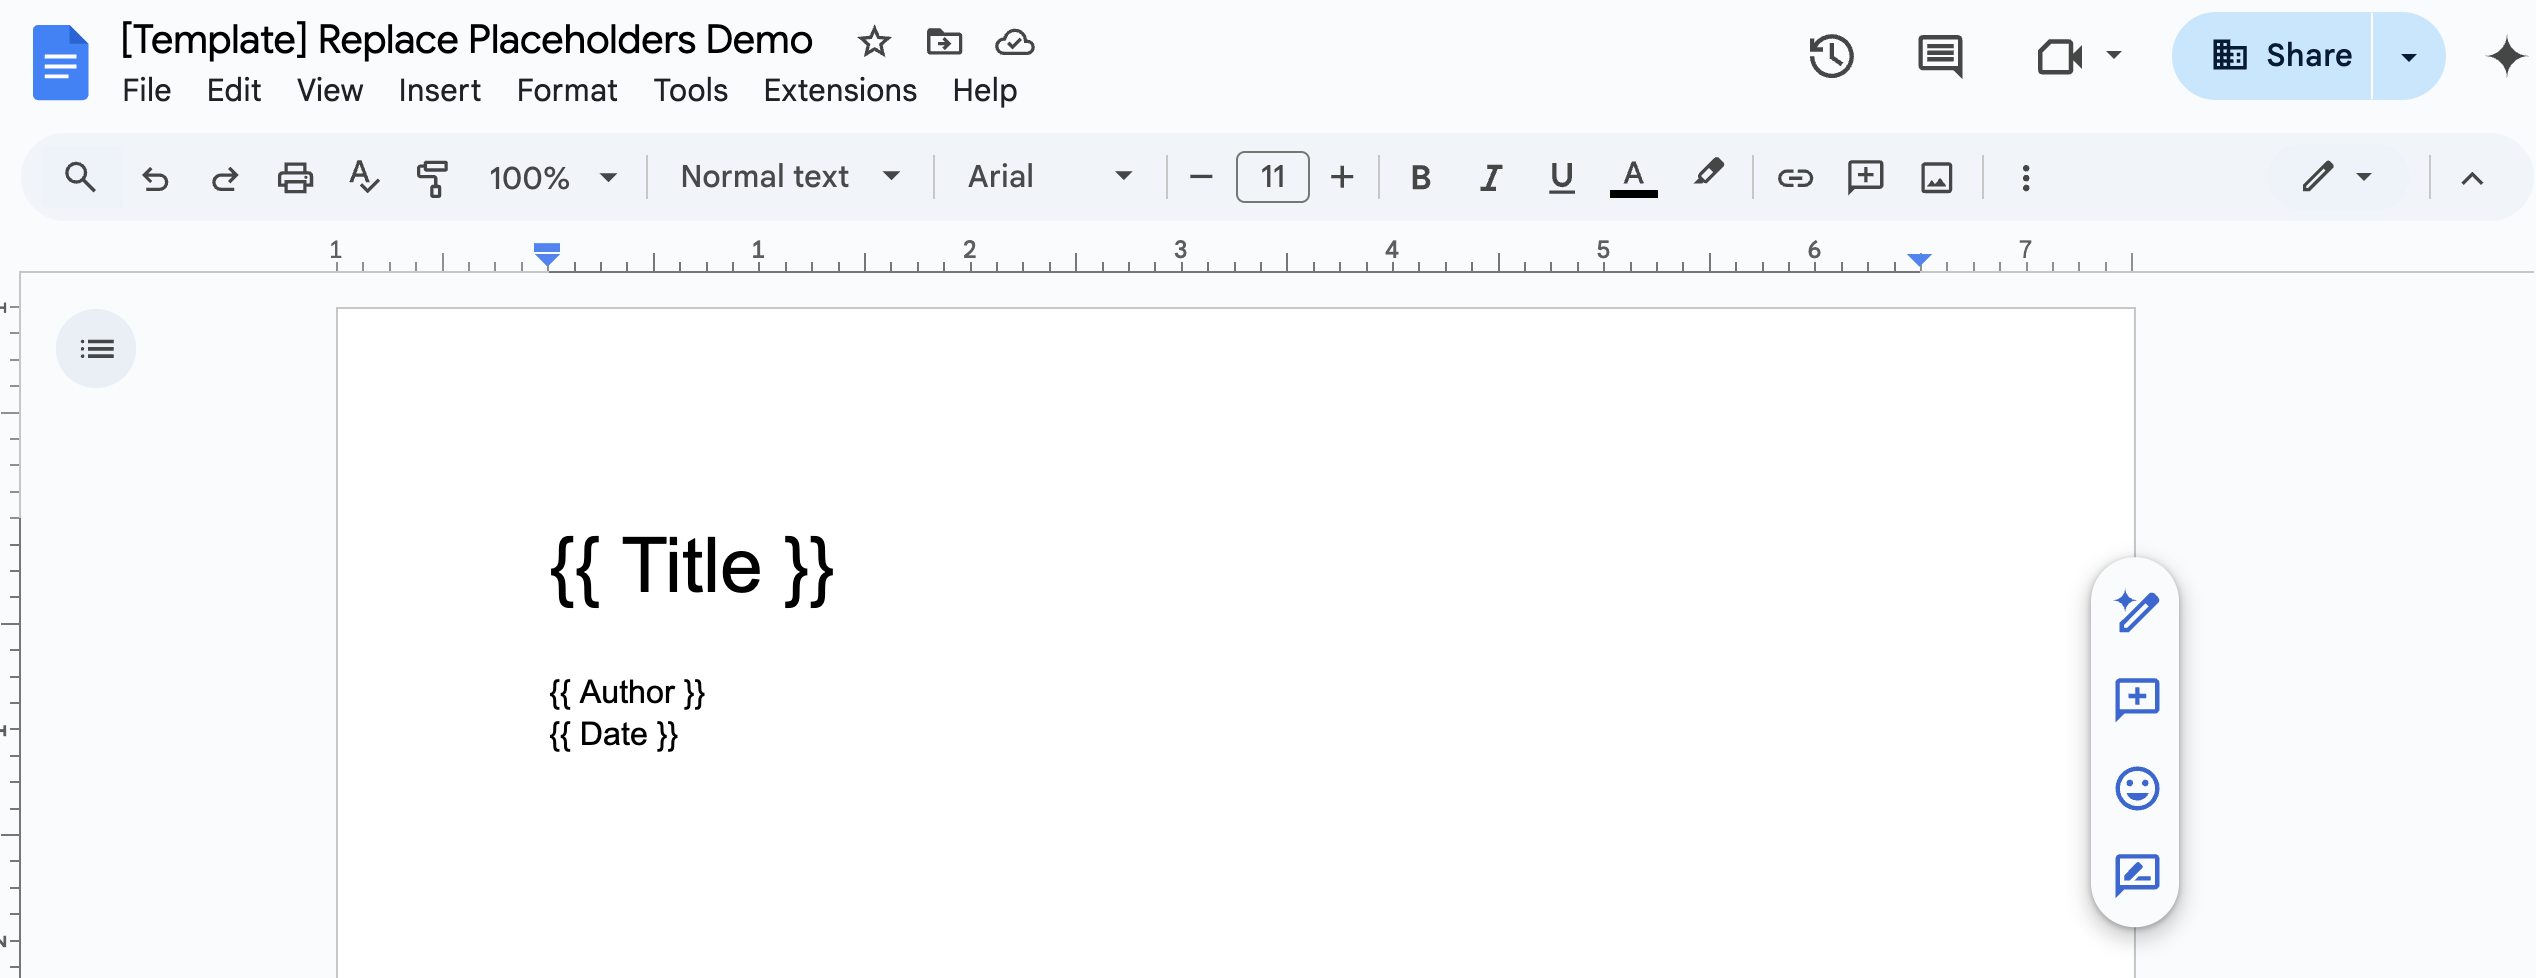Expand the Normal text style dropdown
Viewport: 2536px width, 978px height.
click(790, 177)
